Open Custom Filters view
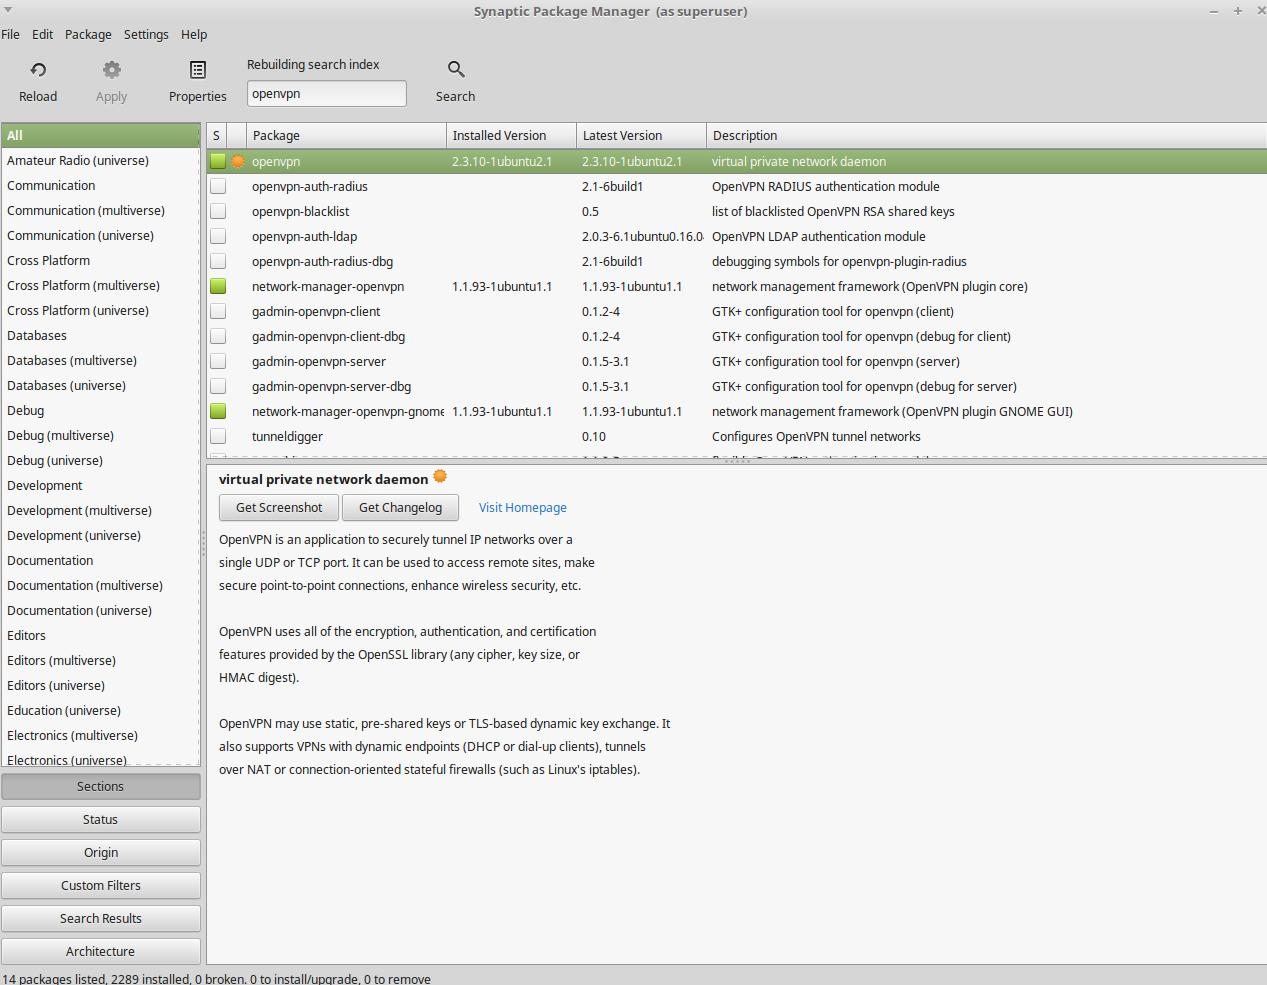Image resolution: width=1267 pixels, height=985 pixels. pos(101,886)
